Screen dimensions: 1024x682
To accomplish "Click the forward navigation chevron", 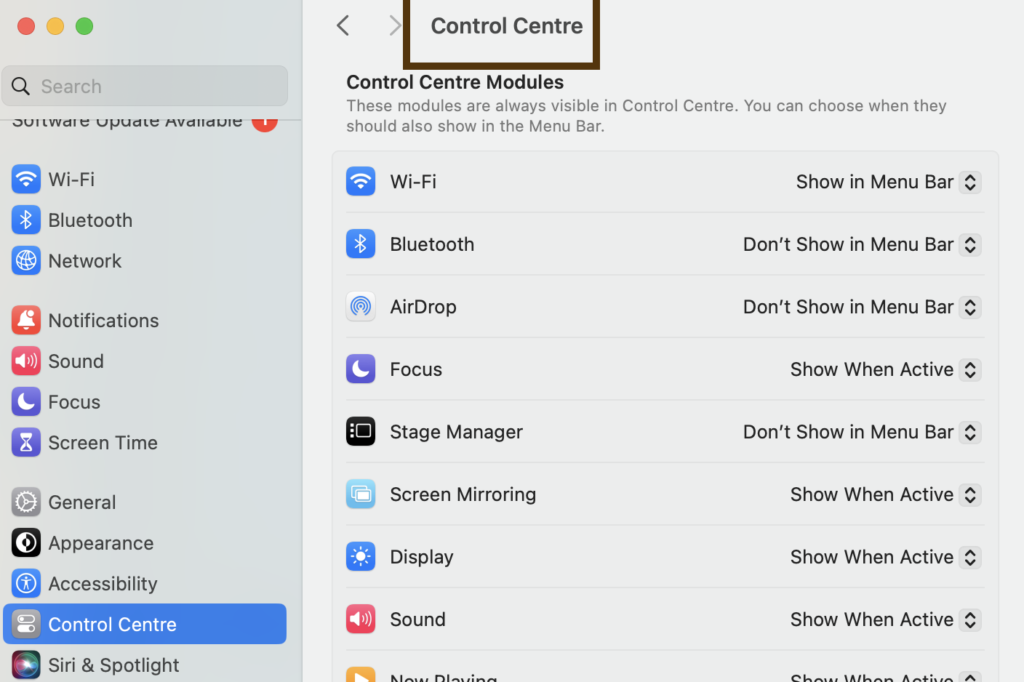I will pos(394,26).
